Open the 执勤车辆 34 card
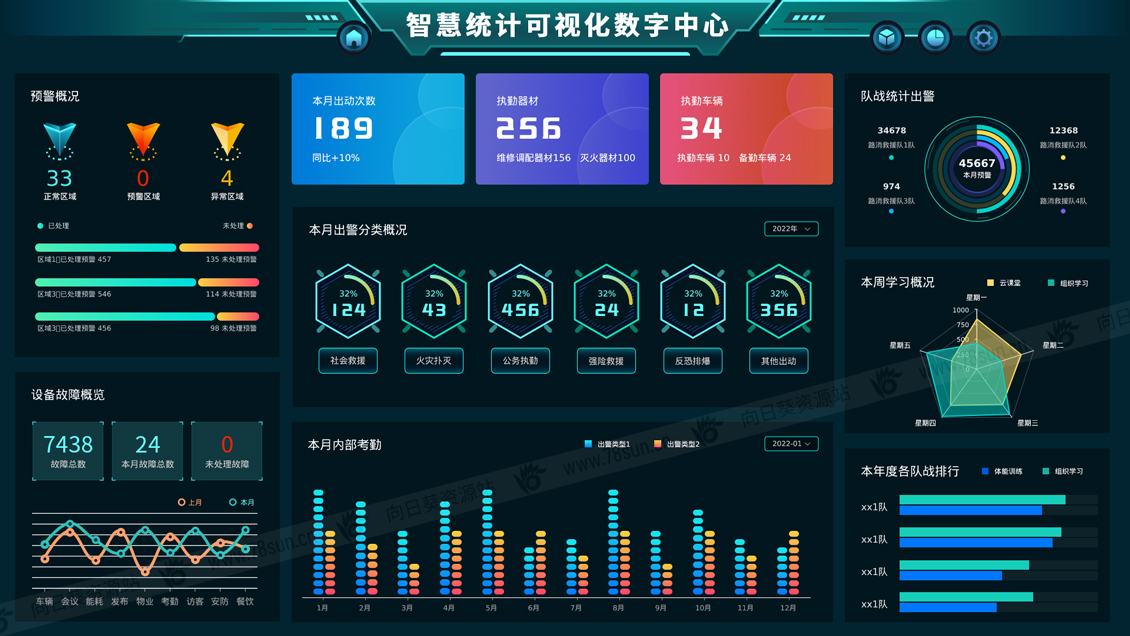The height and width of the screenshot is (636, 1130). click(x=746, y=129)
